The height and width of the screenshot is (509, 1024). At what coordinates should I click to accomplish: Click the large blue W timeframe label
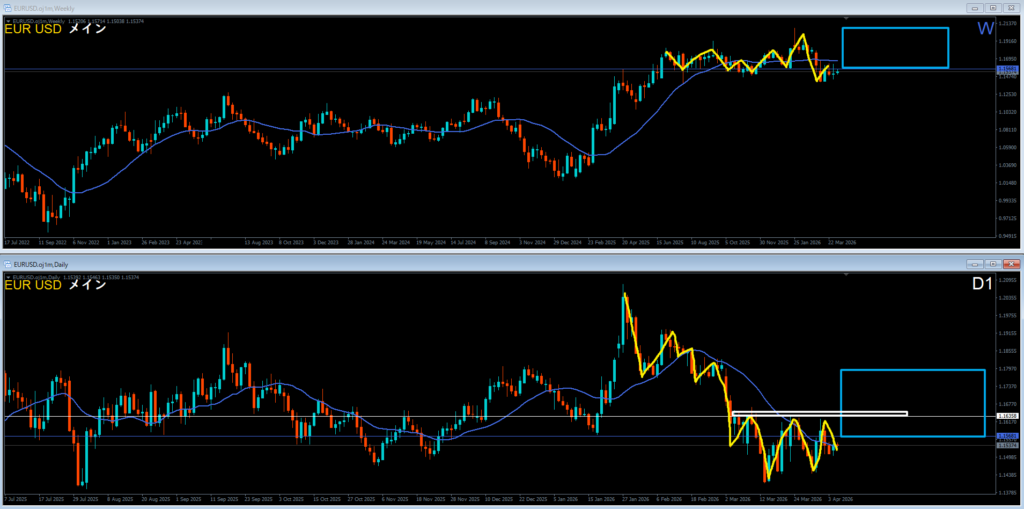[985, 28]
